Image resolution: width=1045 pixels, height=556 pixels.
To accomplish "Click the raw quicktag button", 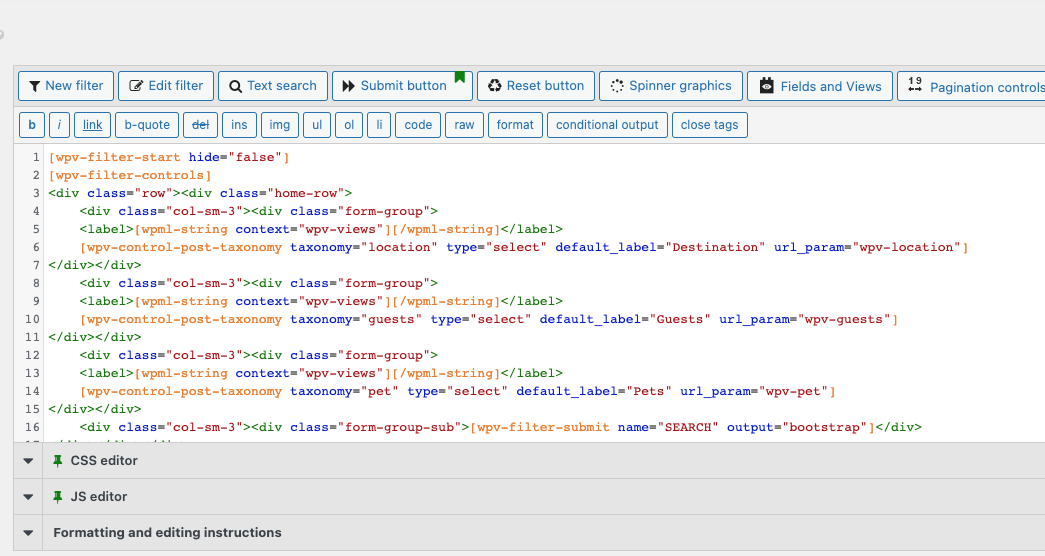I will point(465,125).
